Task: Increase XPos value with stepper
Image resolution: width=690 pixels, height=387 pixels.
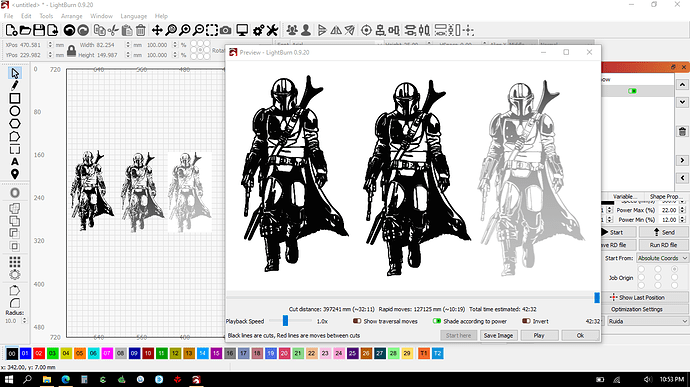Action: (50, 43)
